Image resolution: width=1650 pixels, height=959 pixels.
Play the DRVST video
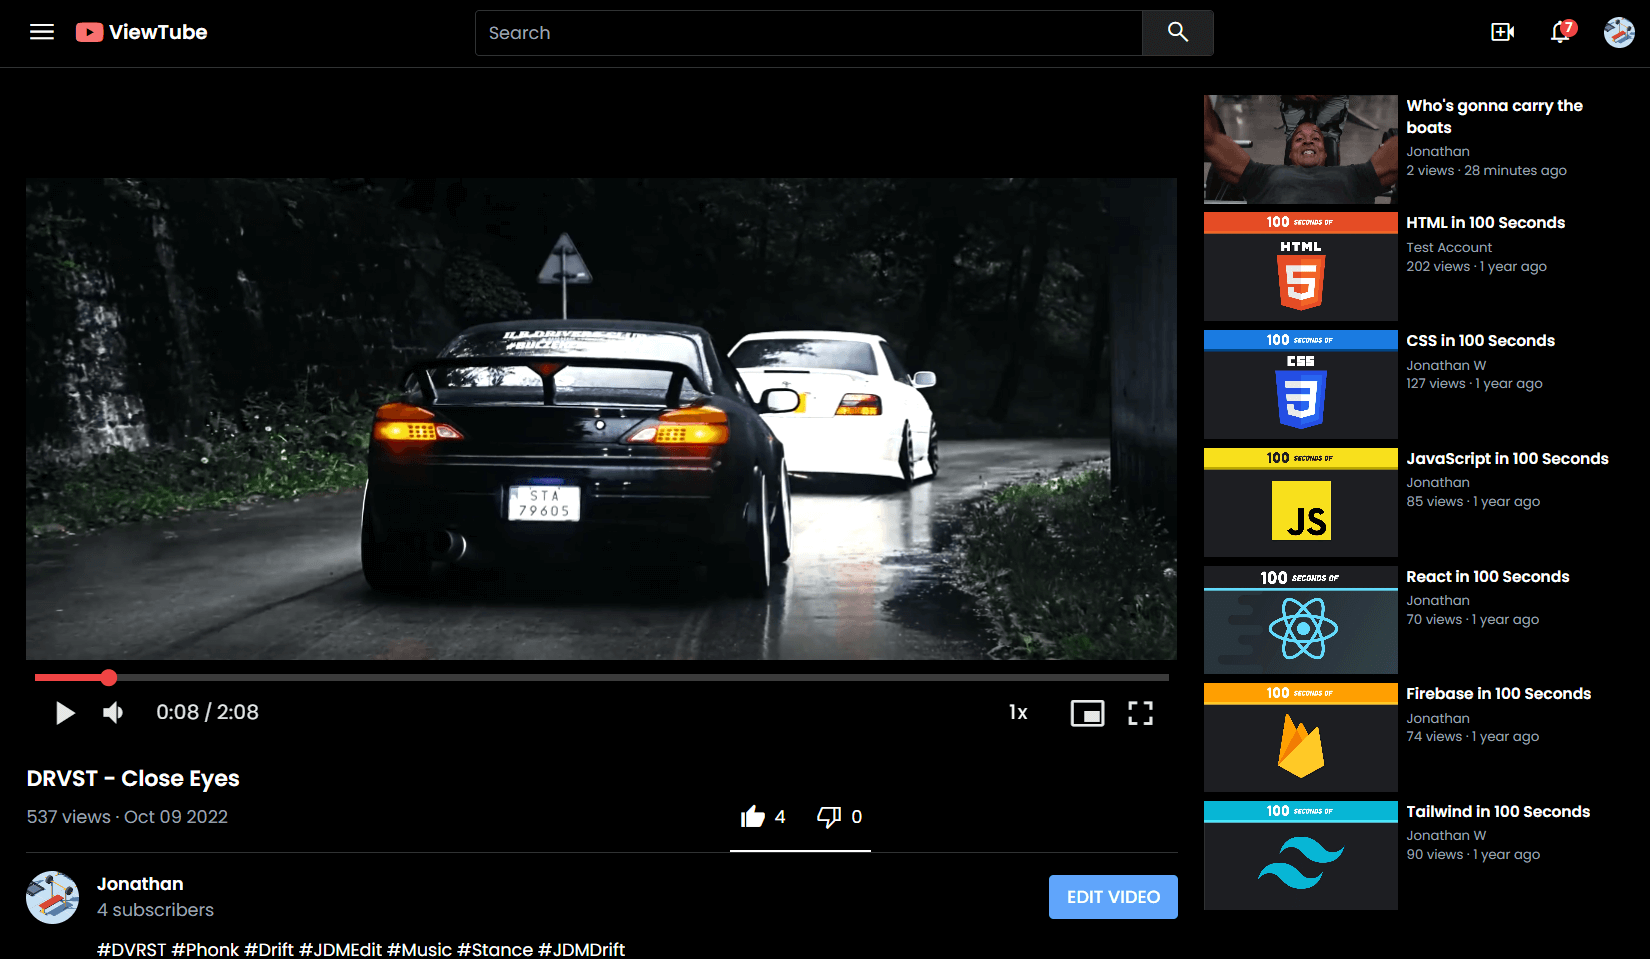click(x=65, y=712)
